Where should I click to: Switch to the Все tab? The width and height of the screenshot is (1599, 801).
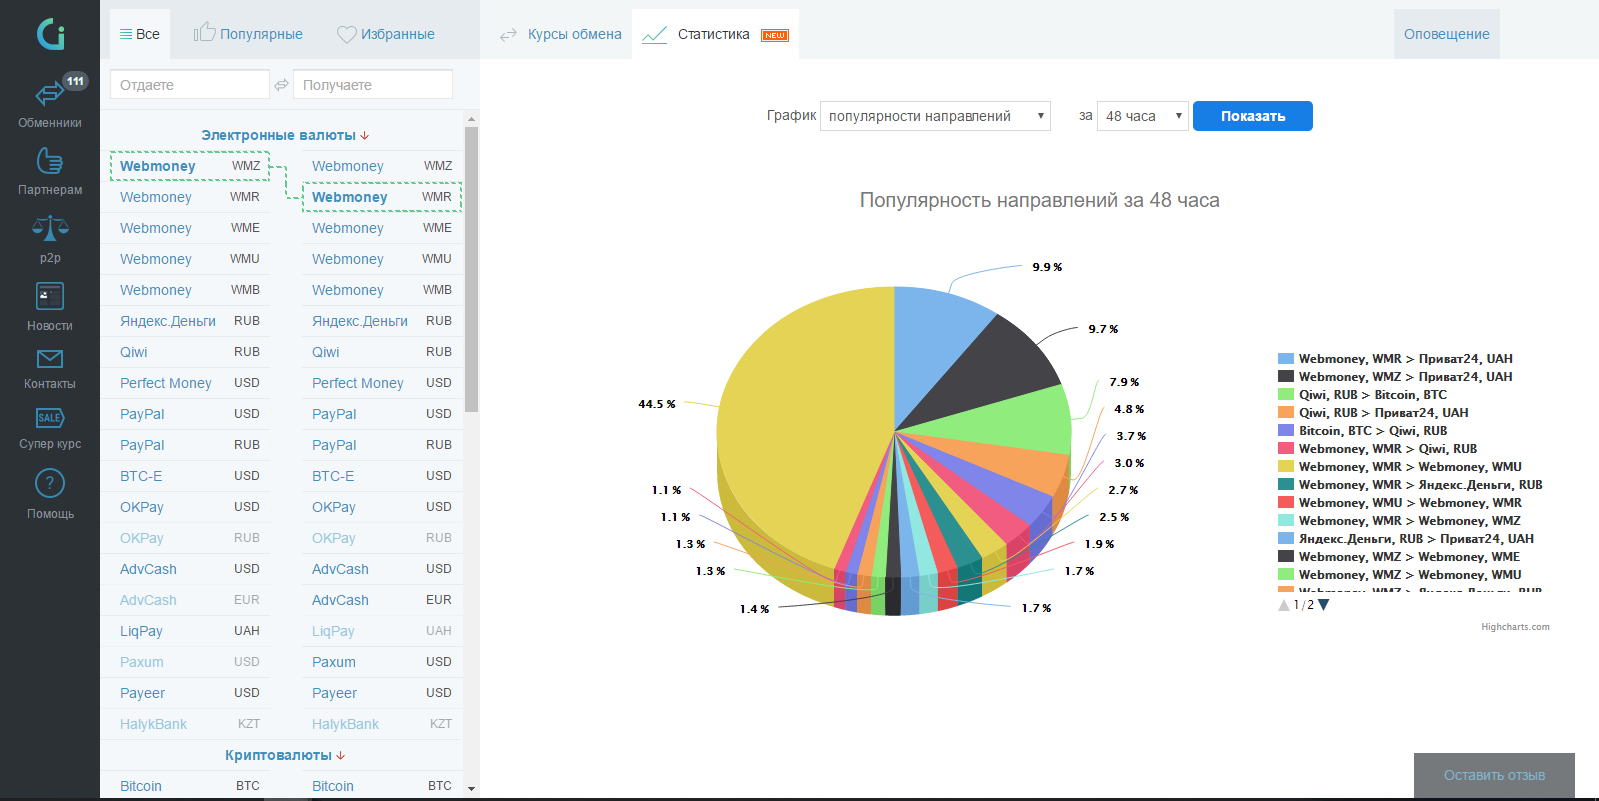tap(140, 34)
